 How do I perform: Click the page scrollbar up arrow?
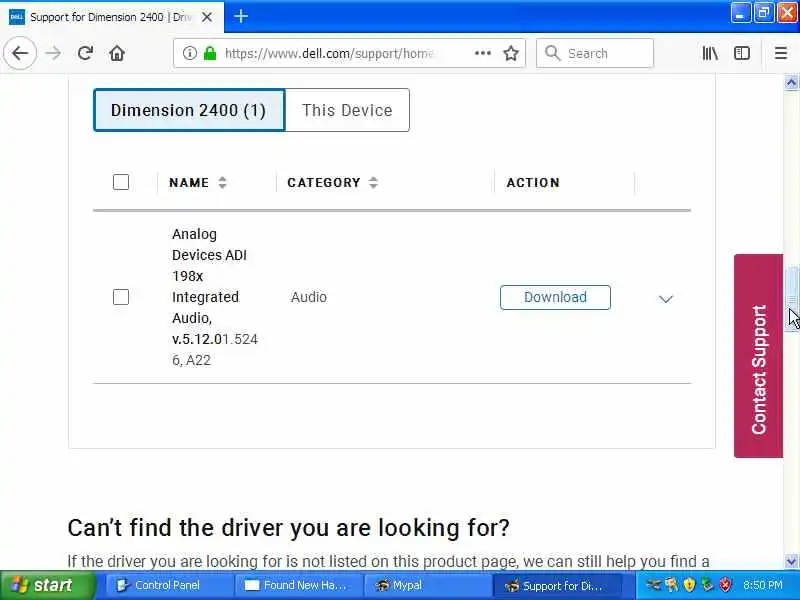[791, 82]
